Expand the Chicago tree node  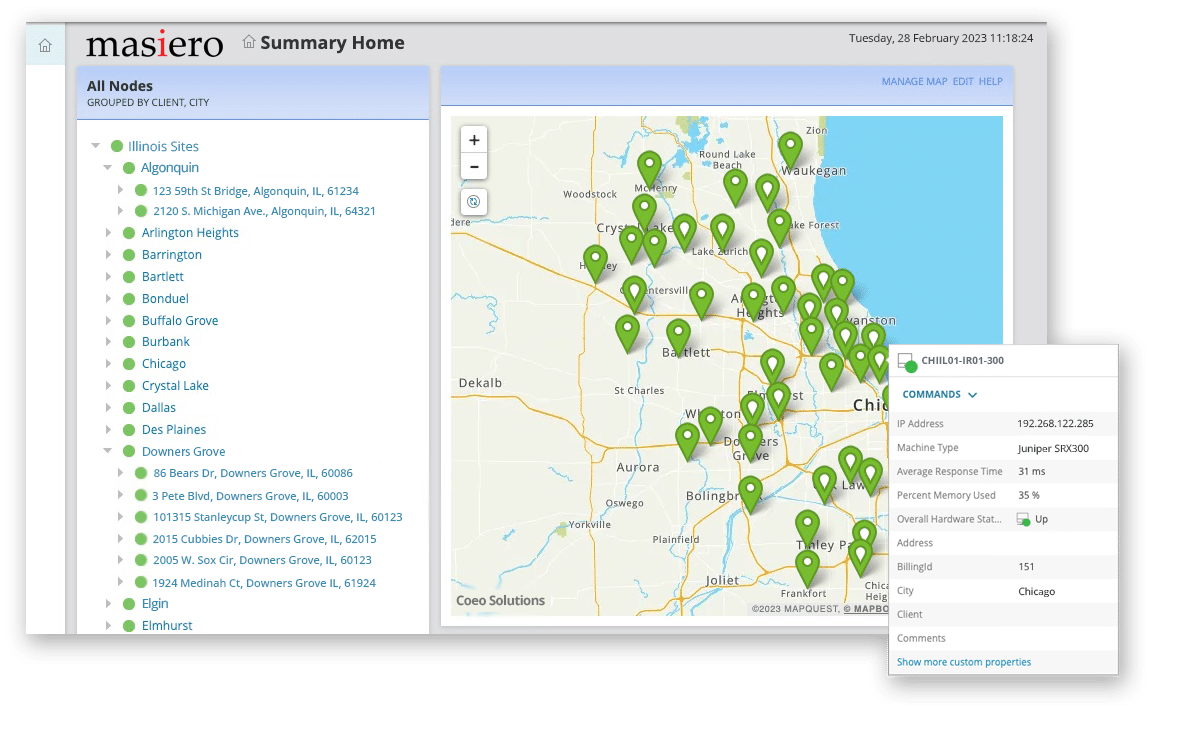pos(109,363)
